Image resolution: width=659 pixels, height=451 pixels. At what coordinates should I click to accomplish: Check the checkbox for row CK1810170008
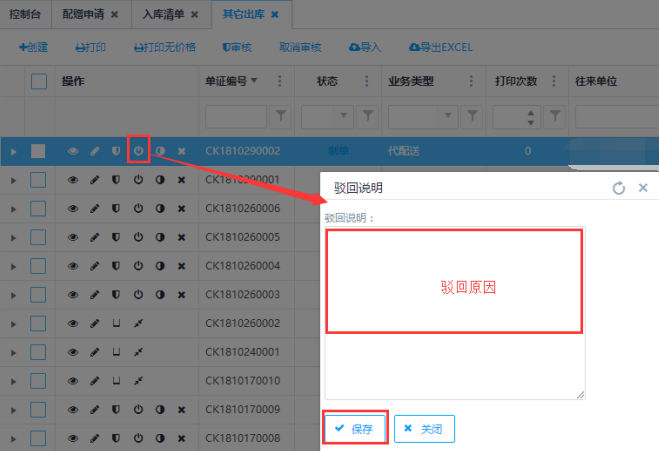[39, 437]
